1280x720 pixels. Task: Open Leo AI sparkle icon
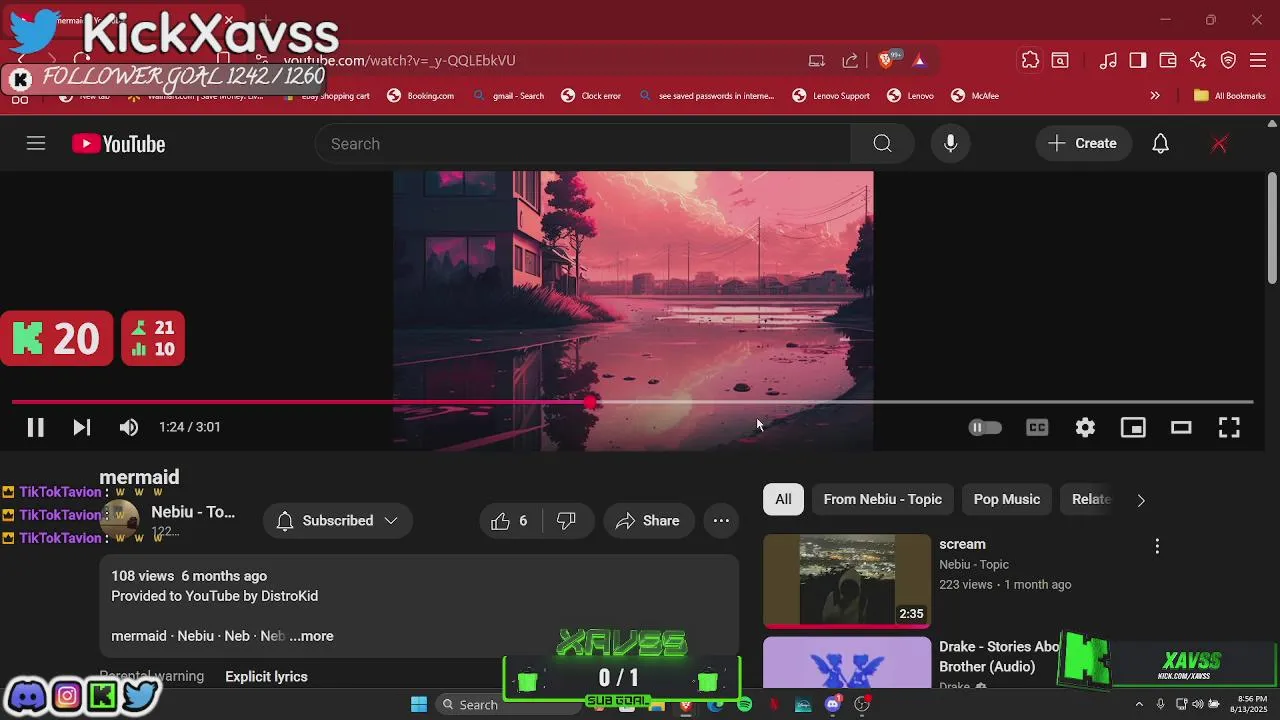click(x=1198, y=61)
